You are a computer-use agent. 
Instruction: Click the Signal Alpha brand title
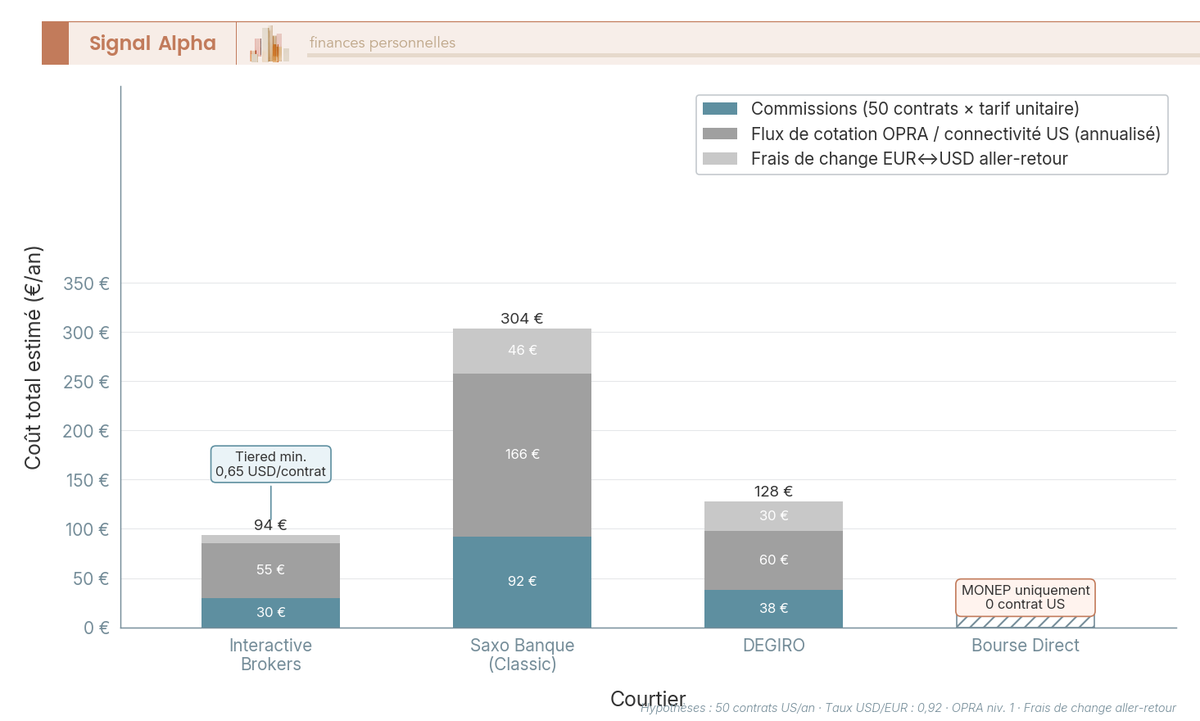(x=152, y=43)
